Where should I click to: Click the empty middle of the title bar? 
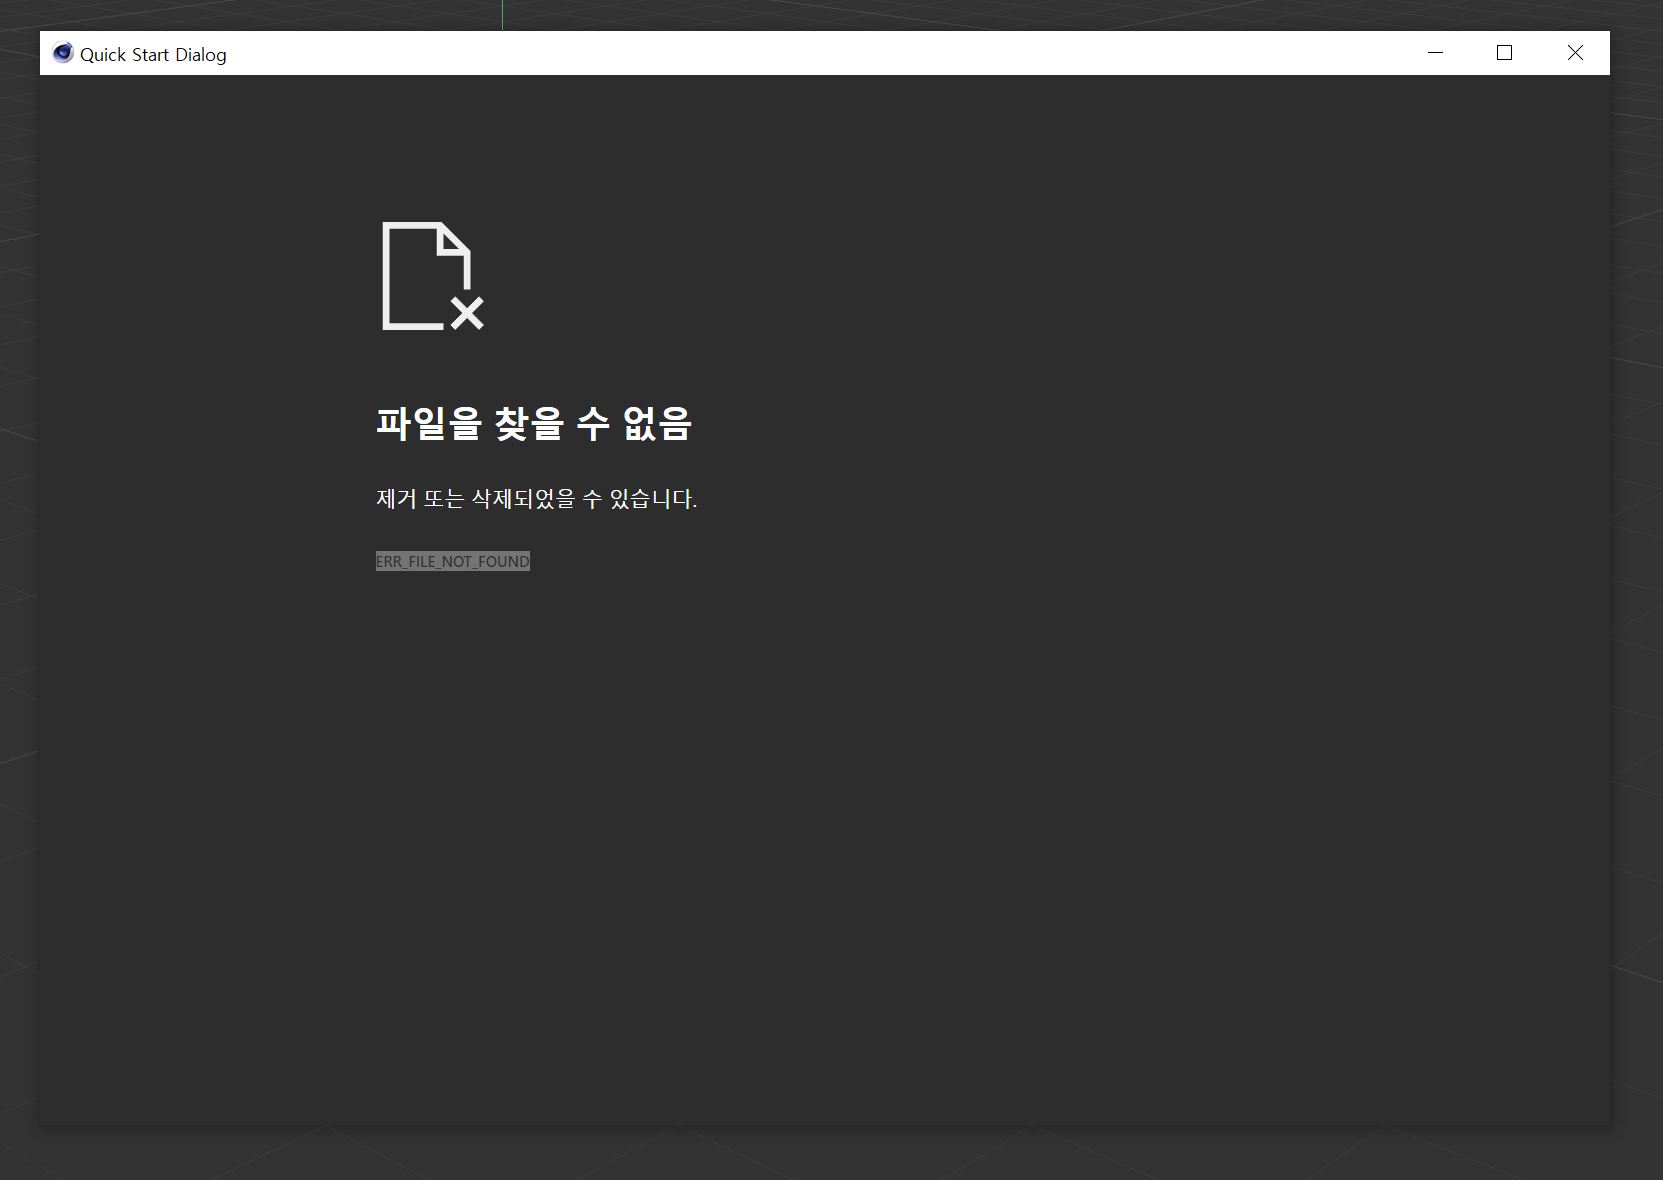click(800, 53)
